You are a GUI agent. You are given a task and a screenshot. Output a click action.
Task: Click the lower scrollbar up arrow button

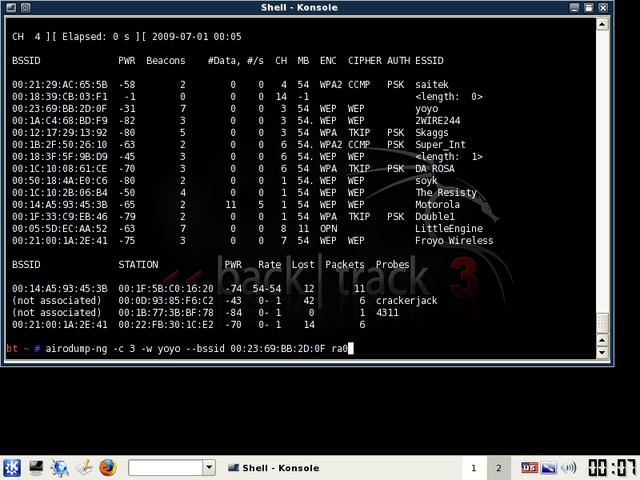click(x=602, y=340)
